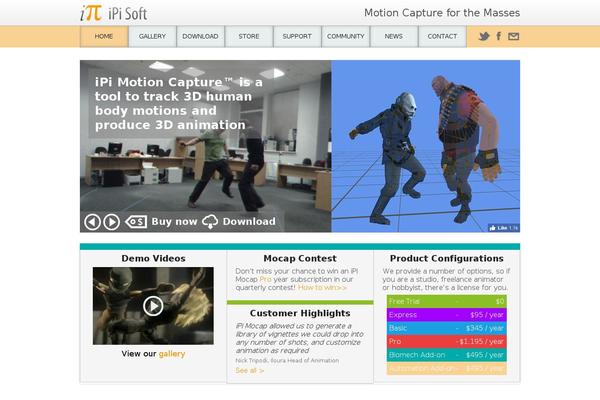The image size is (600, 400).
Task: Click the iPi Motion Capture banner headline
Action: (179, 103)
